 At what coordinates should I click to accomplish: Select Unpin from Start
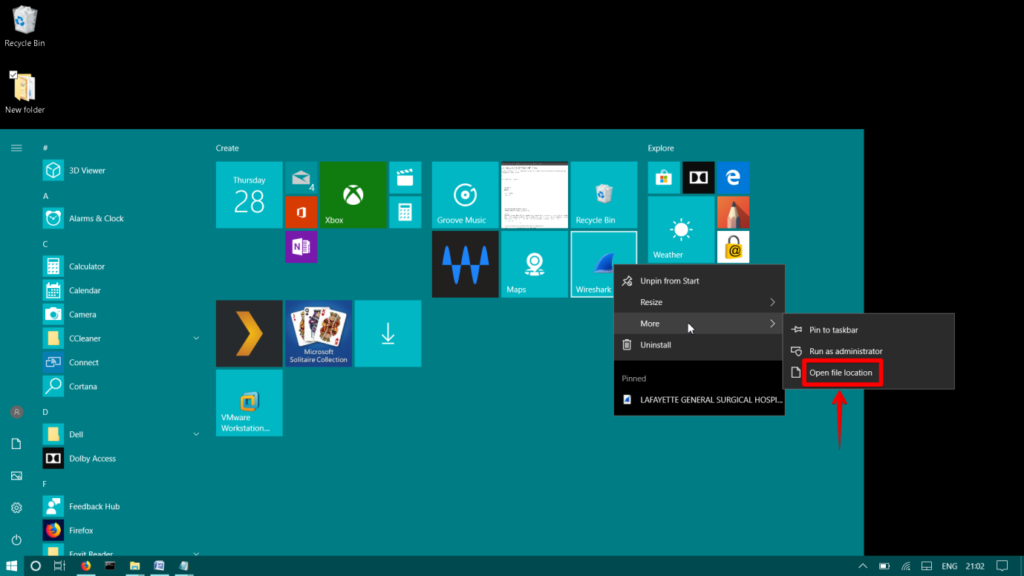699,281
